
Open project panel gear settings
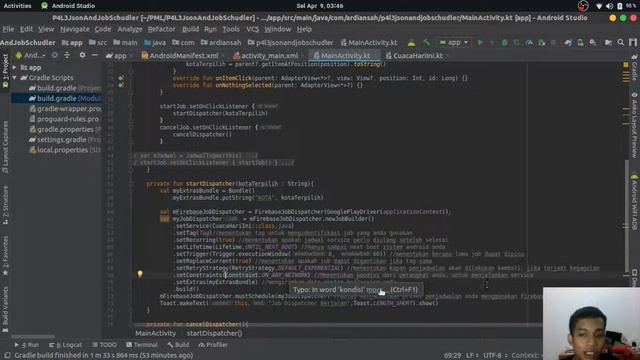(82, 55)
